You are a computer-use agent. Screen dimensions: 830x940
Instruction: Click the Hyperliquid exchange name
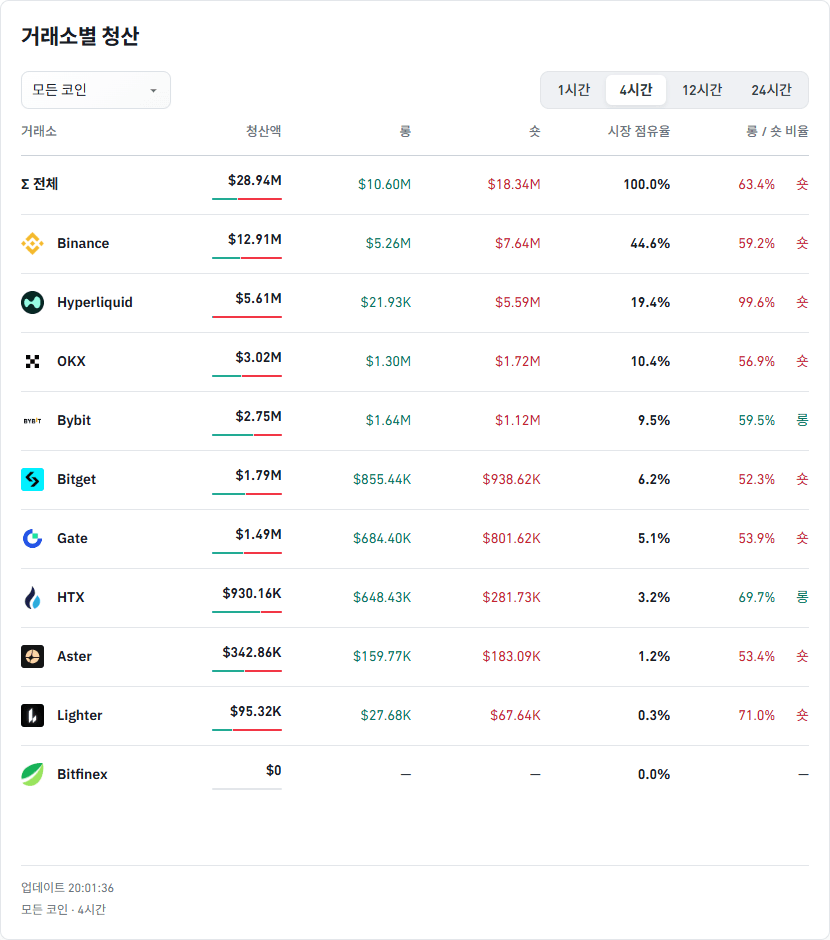point(95,302)
